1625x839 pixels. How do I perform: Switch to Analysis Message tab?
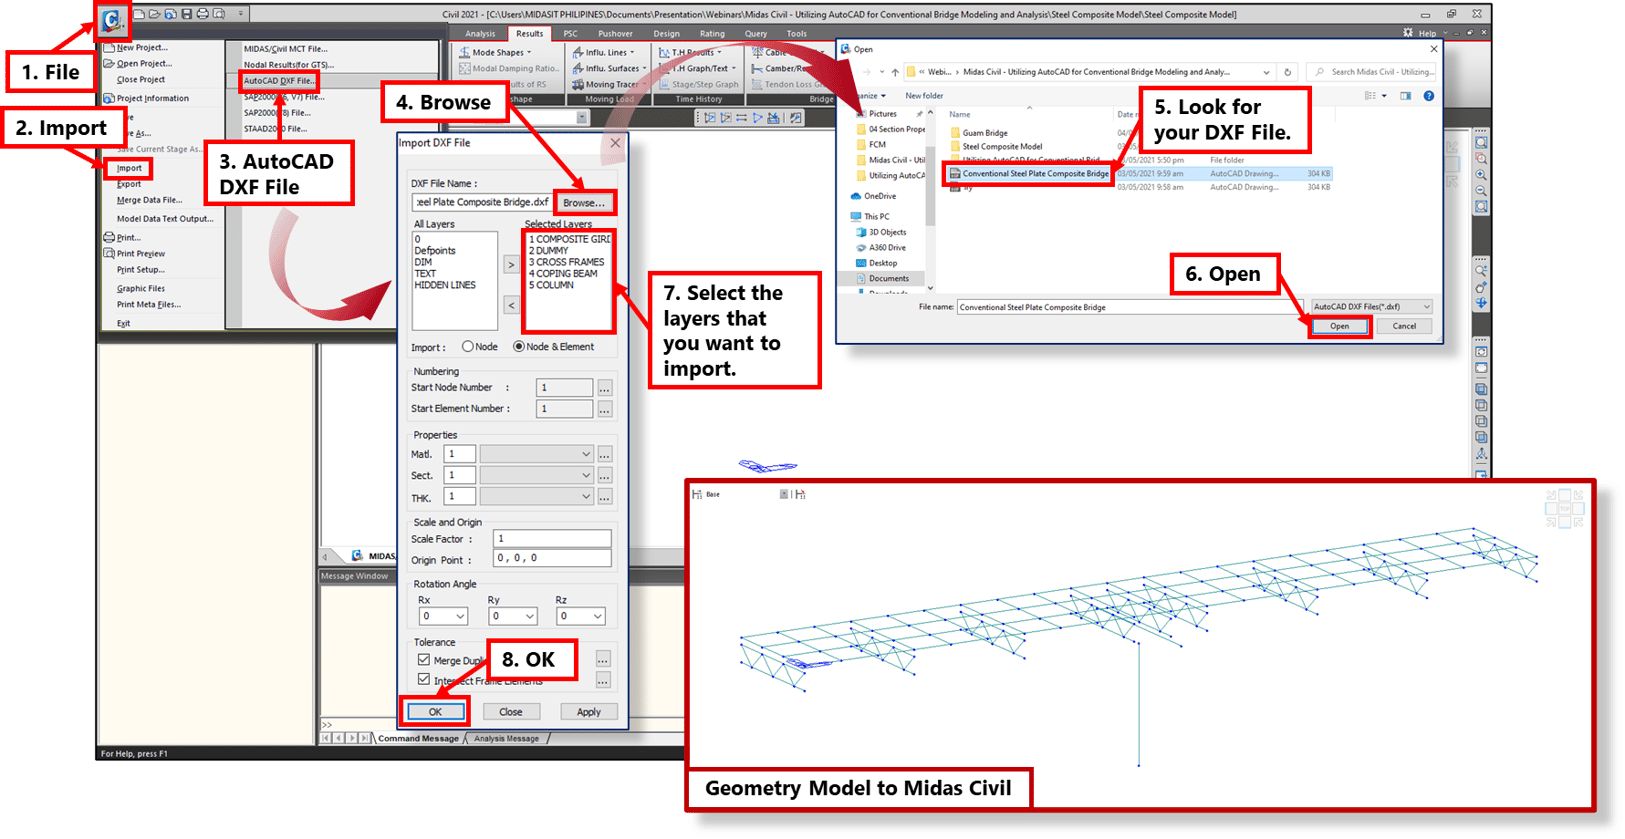pyautogui.click(x=506, y=739)
